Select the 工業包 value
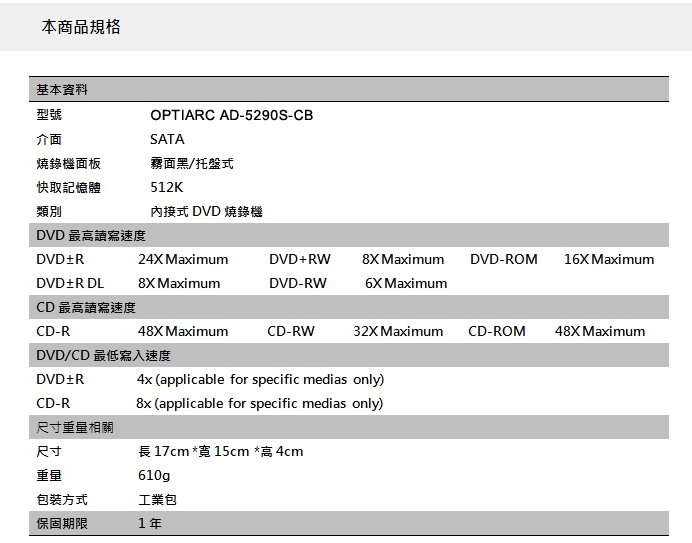692x543 pixels. pos(157,499)
